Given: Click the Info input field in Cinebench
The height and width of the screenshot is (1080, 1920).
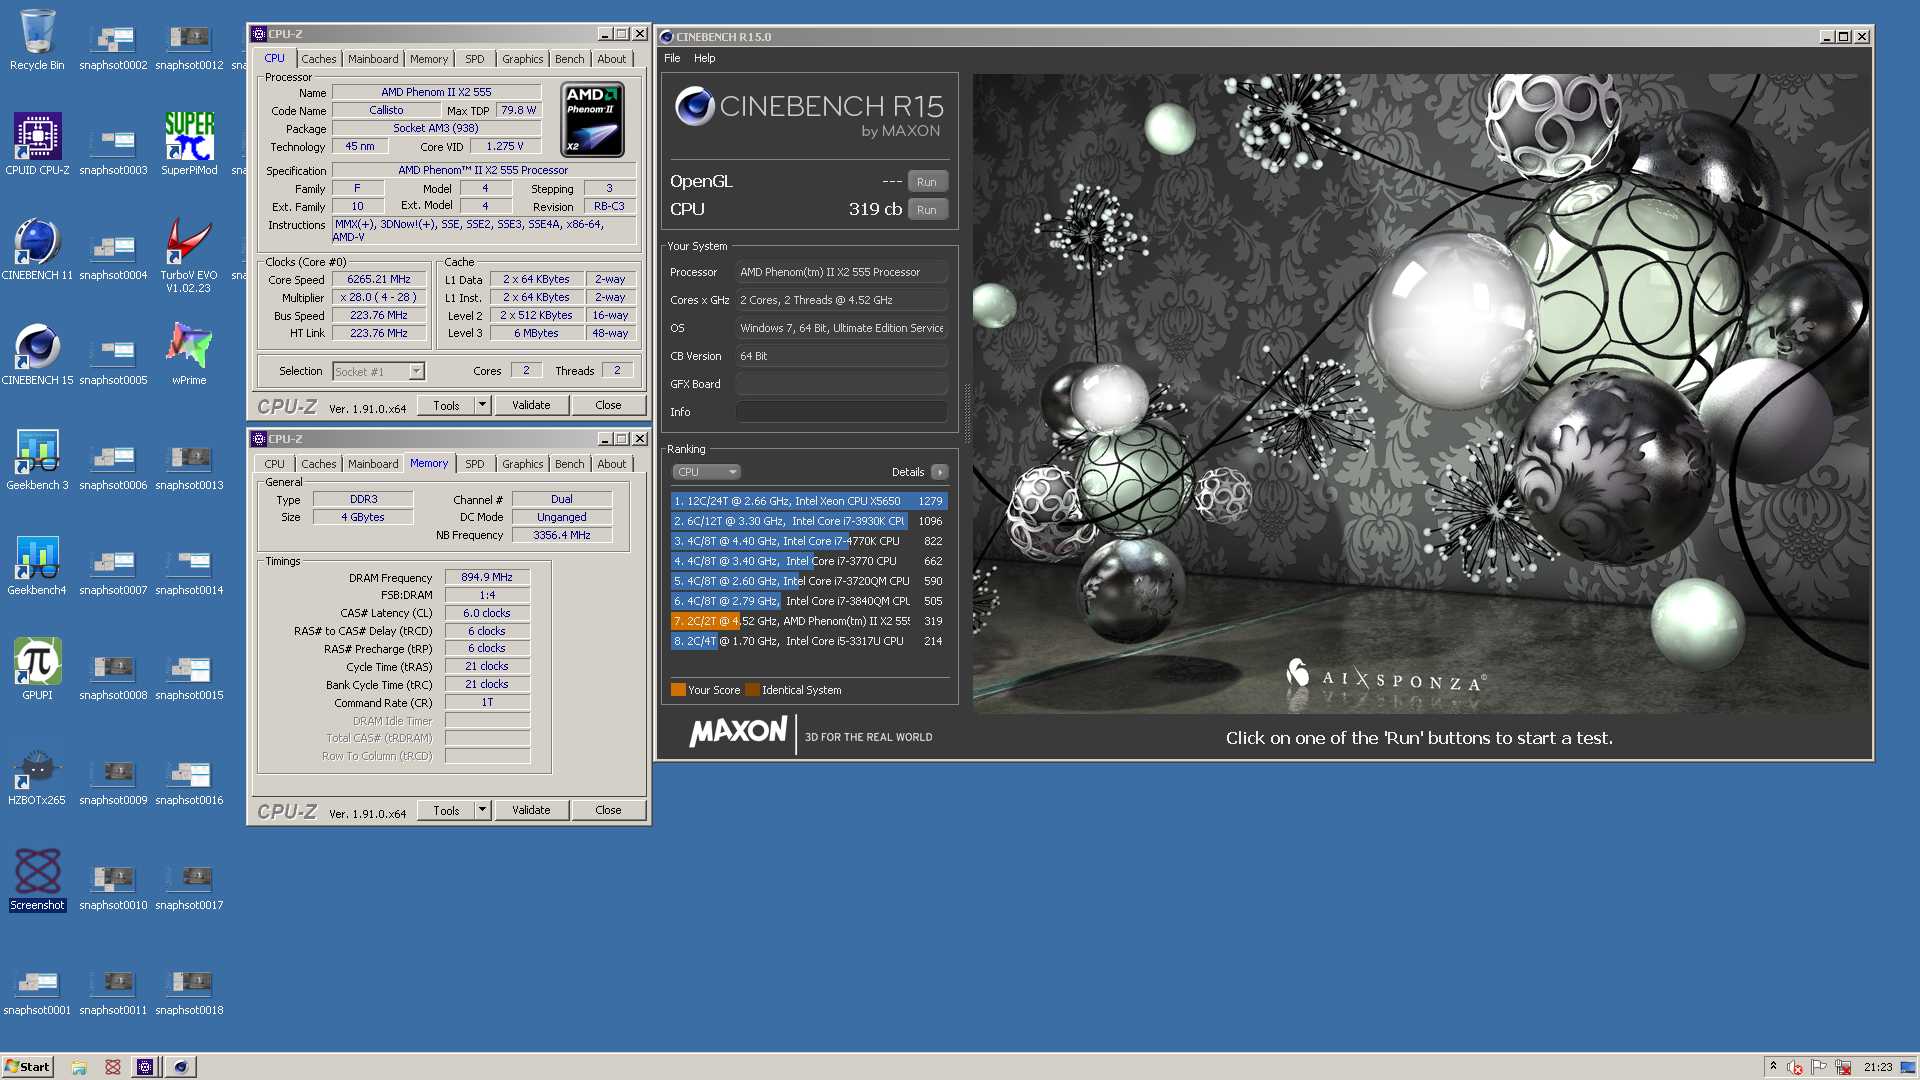Looking at the screenshot, I should [x=842, y=412].
